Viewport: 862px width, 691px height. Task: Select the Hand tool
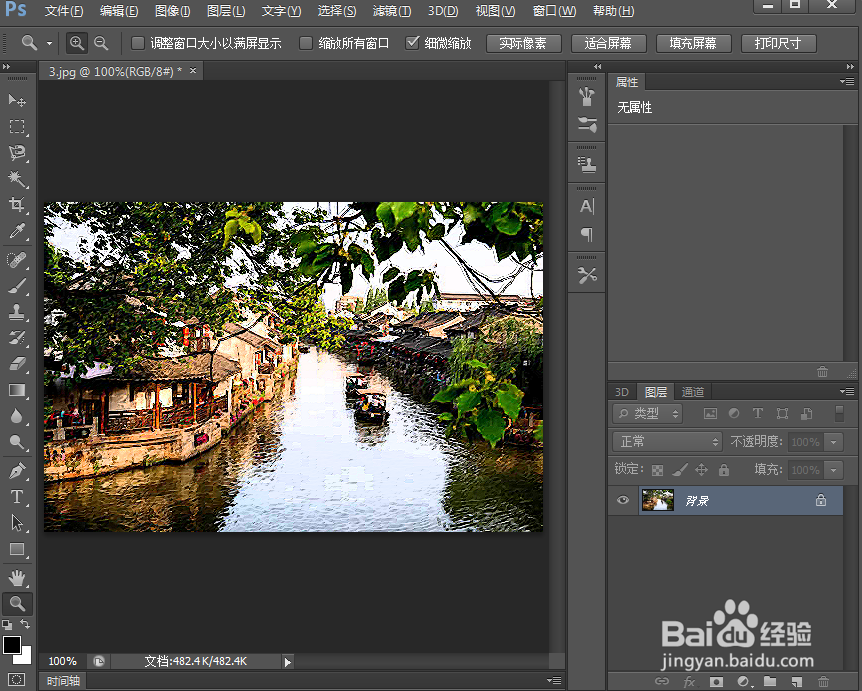[x=17, y=578]
